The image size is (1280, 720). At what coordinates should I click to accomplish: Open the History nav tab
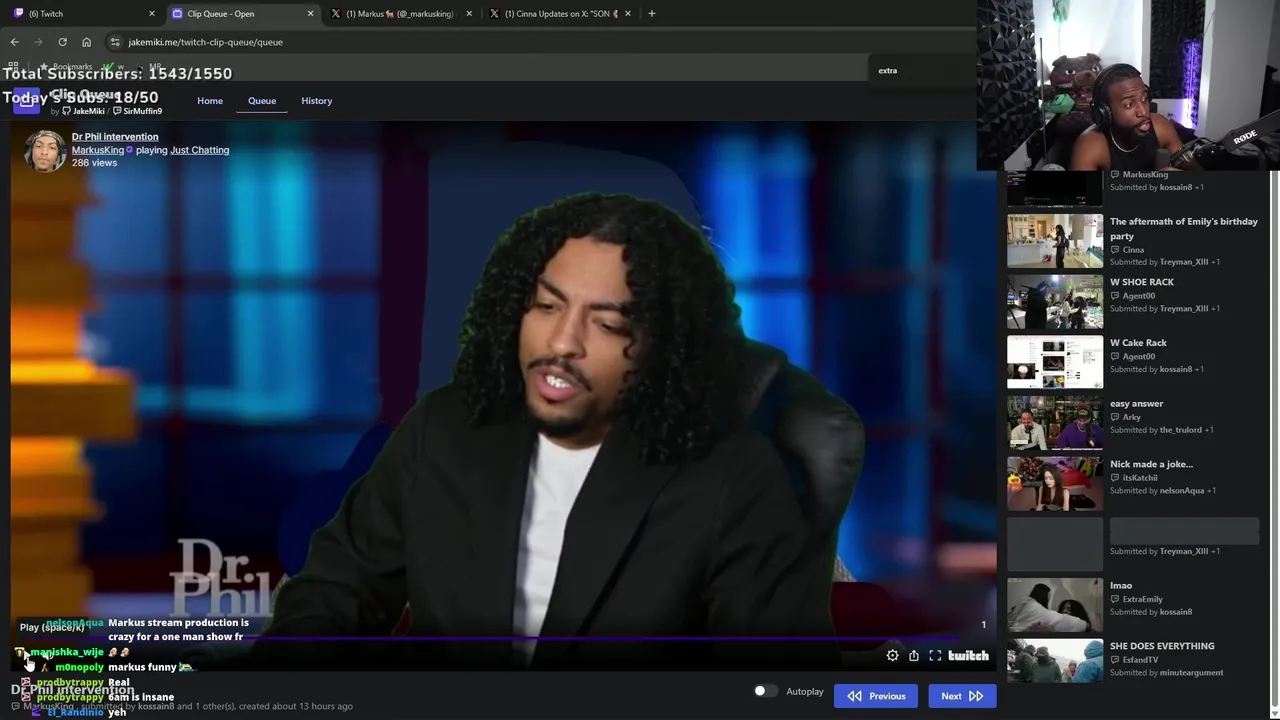[317, 101]
